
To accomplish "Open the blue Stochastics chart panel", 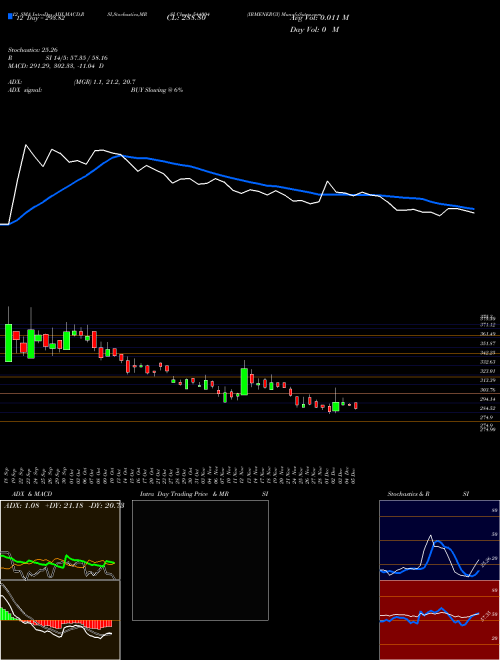I will (439, 540).
